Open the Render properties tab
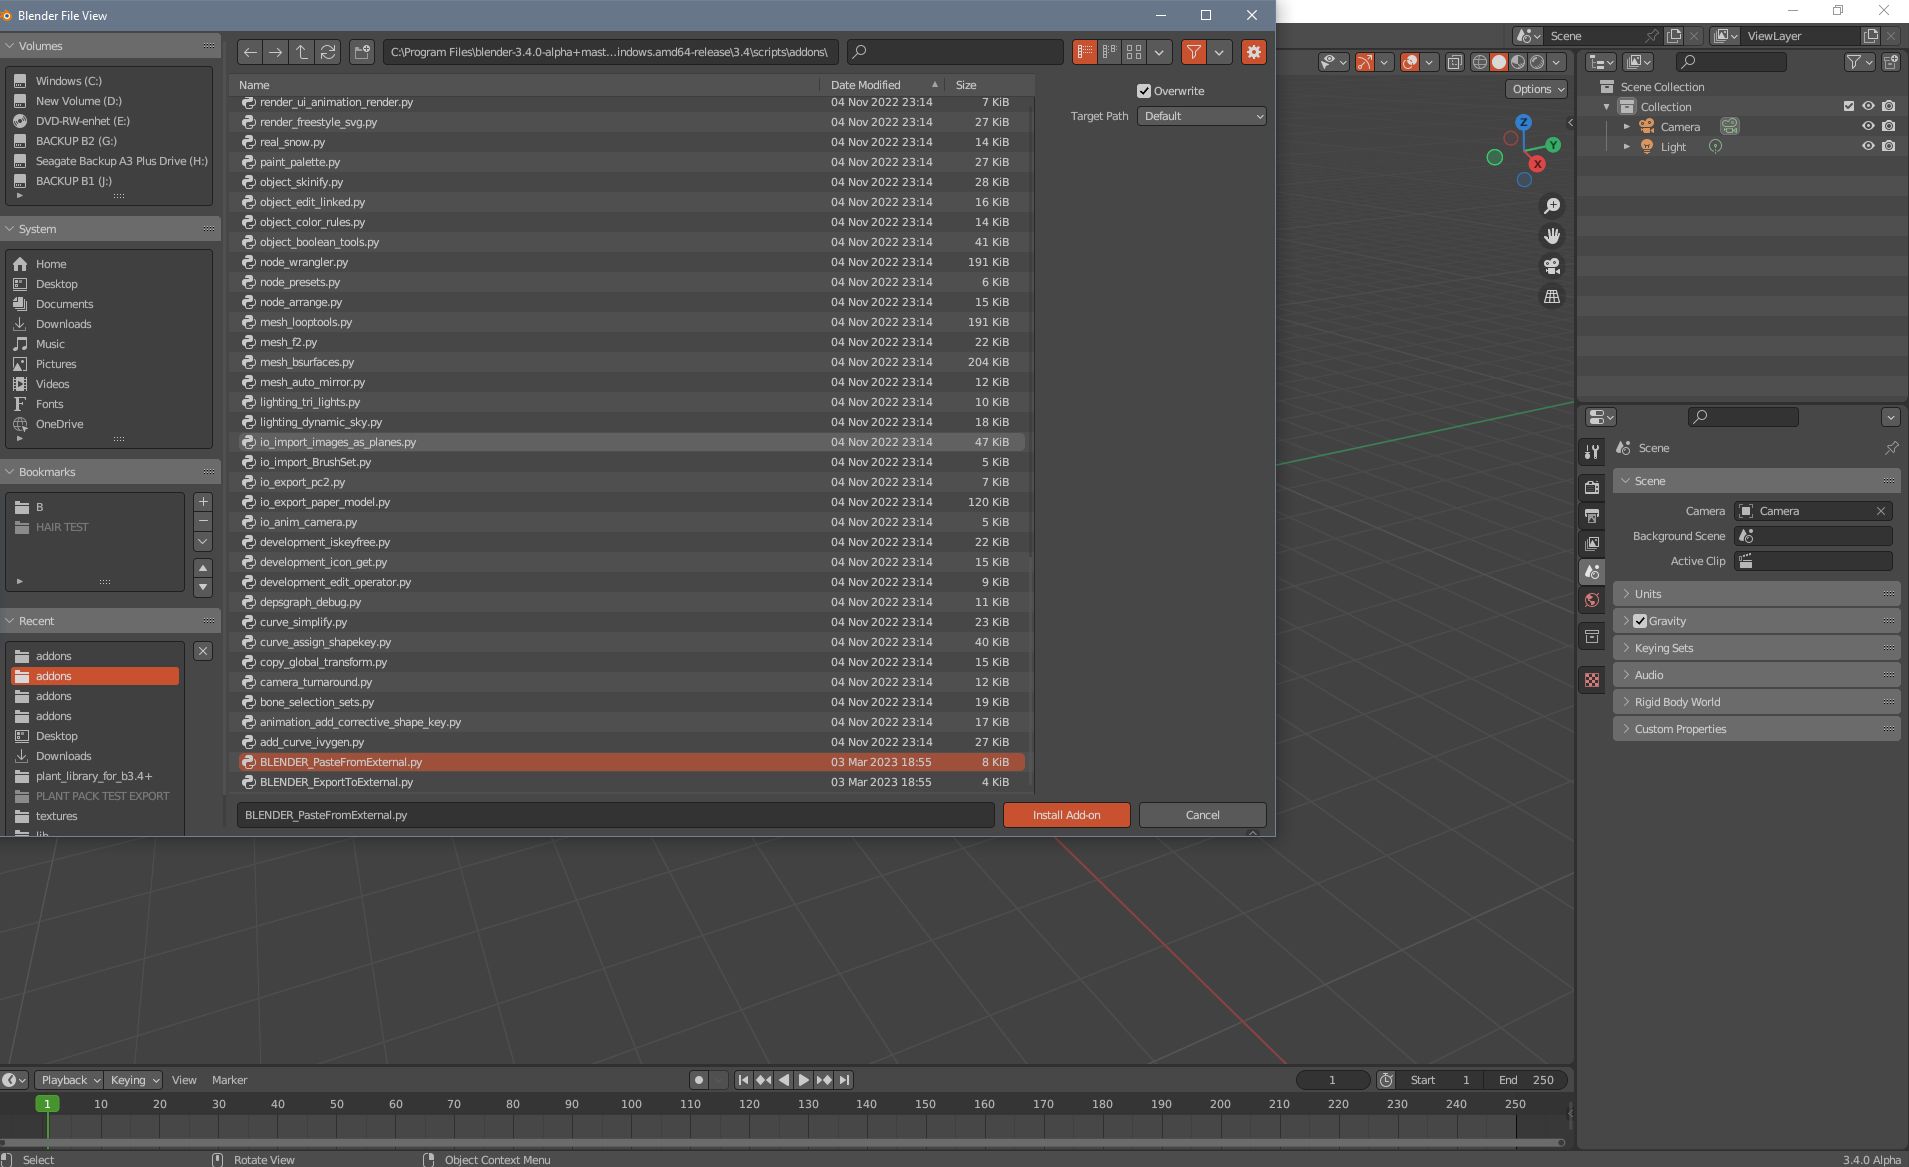Image resolution: width=1909 pixels, height=1167 pixels. pos(1592,487)
